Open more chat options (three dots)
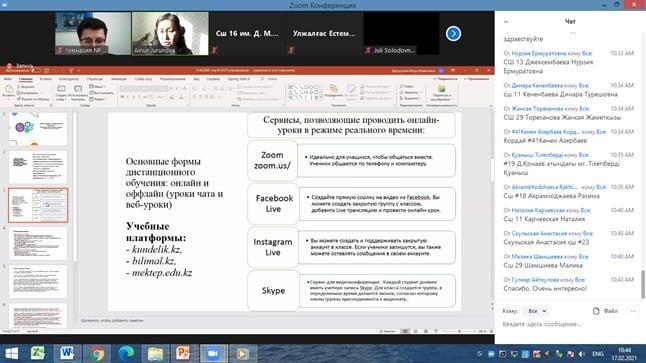Image resolution: width=646 pixels, height=363 pixels. click(633, 311)
